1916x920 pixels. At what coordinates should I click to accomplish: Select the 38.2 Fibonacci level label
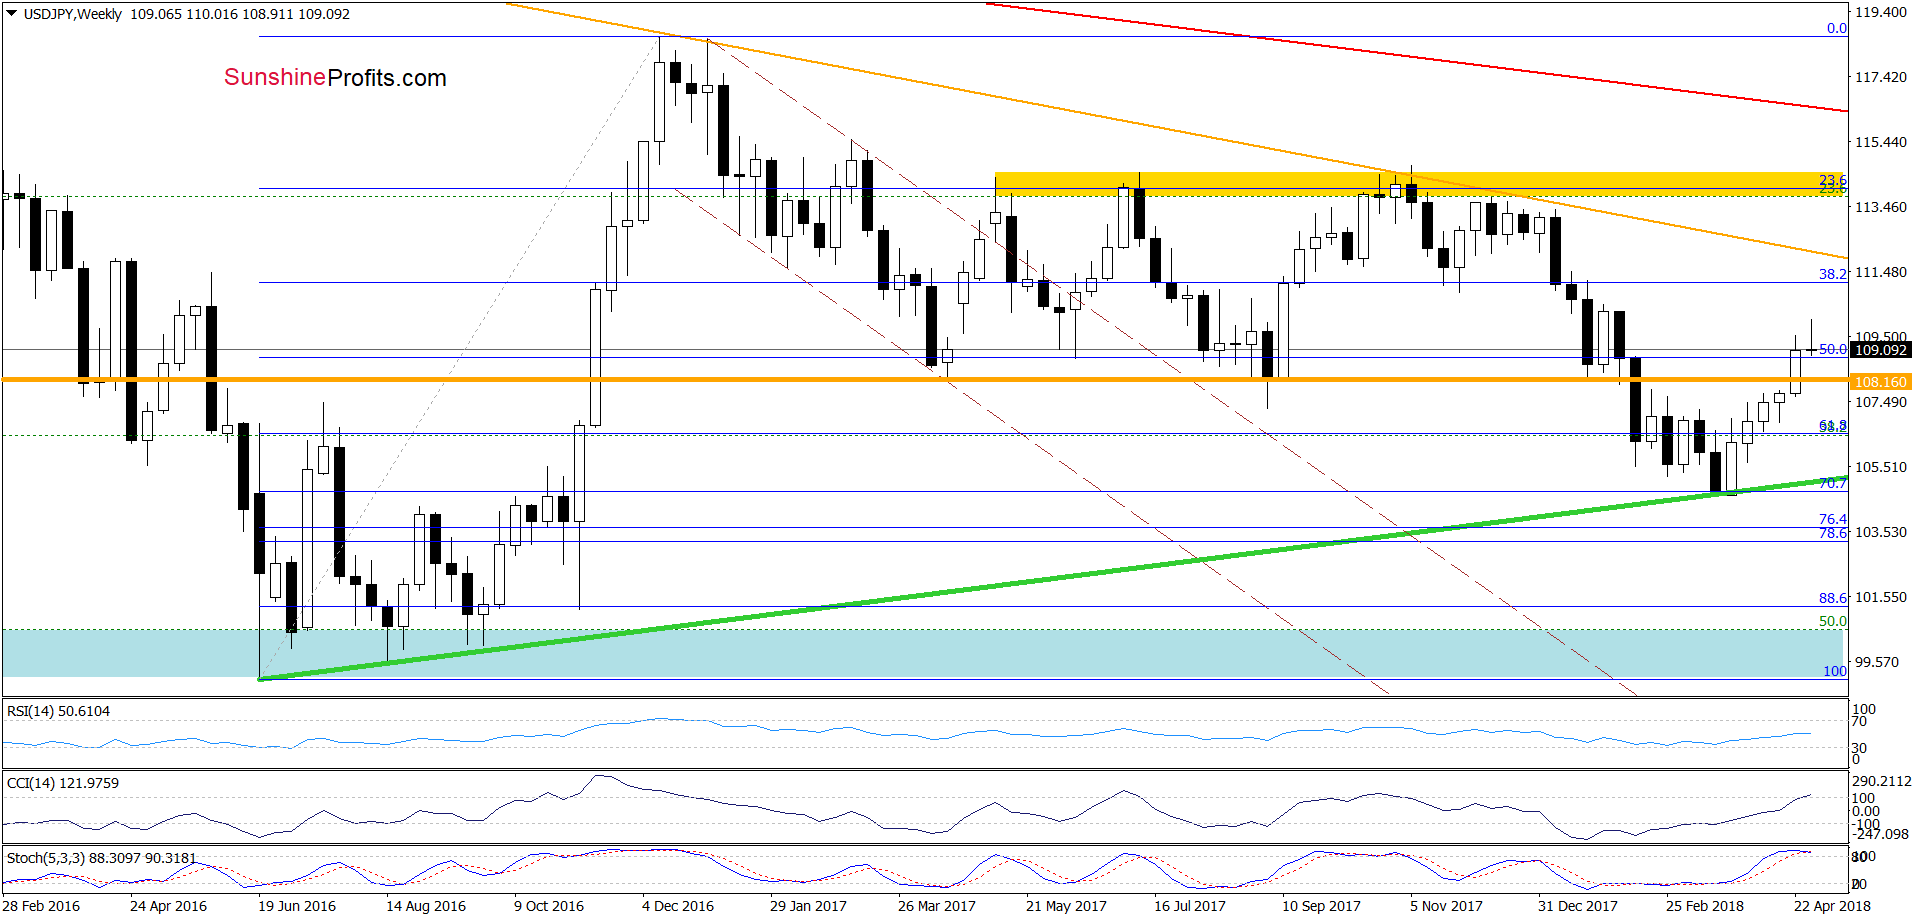click(x=1833, y=274)
